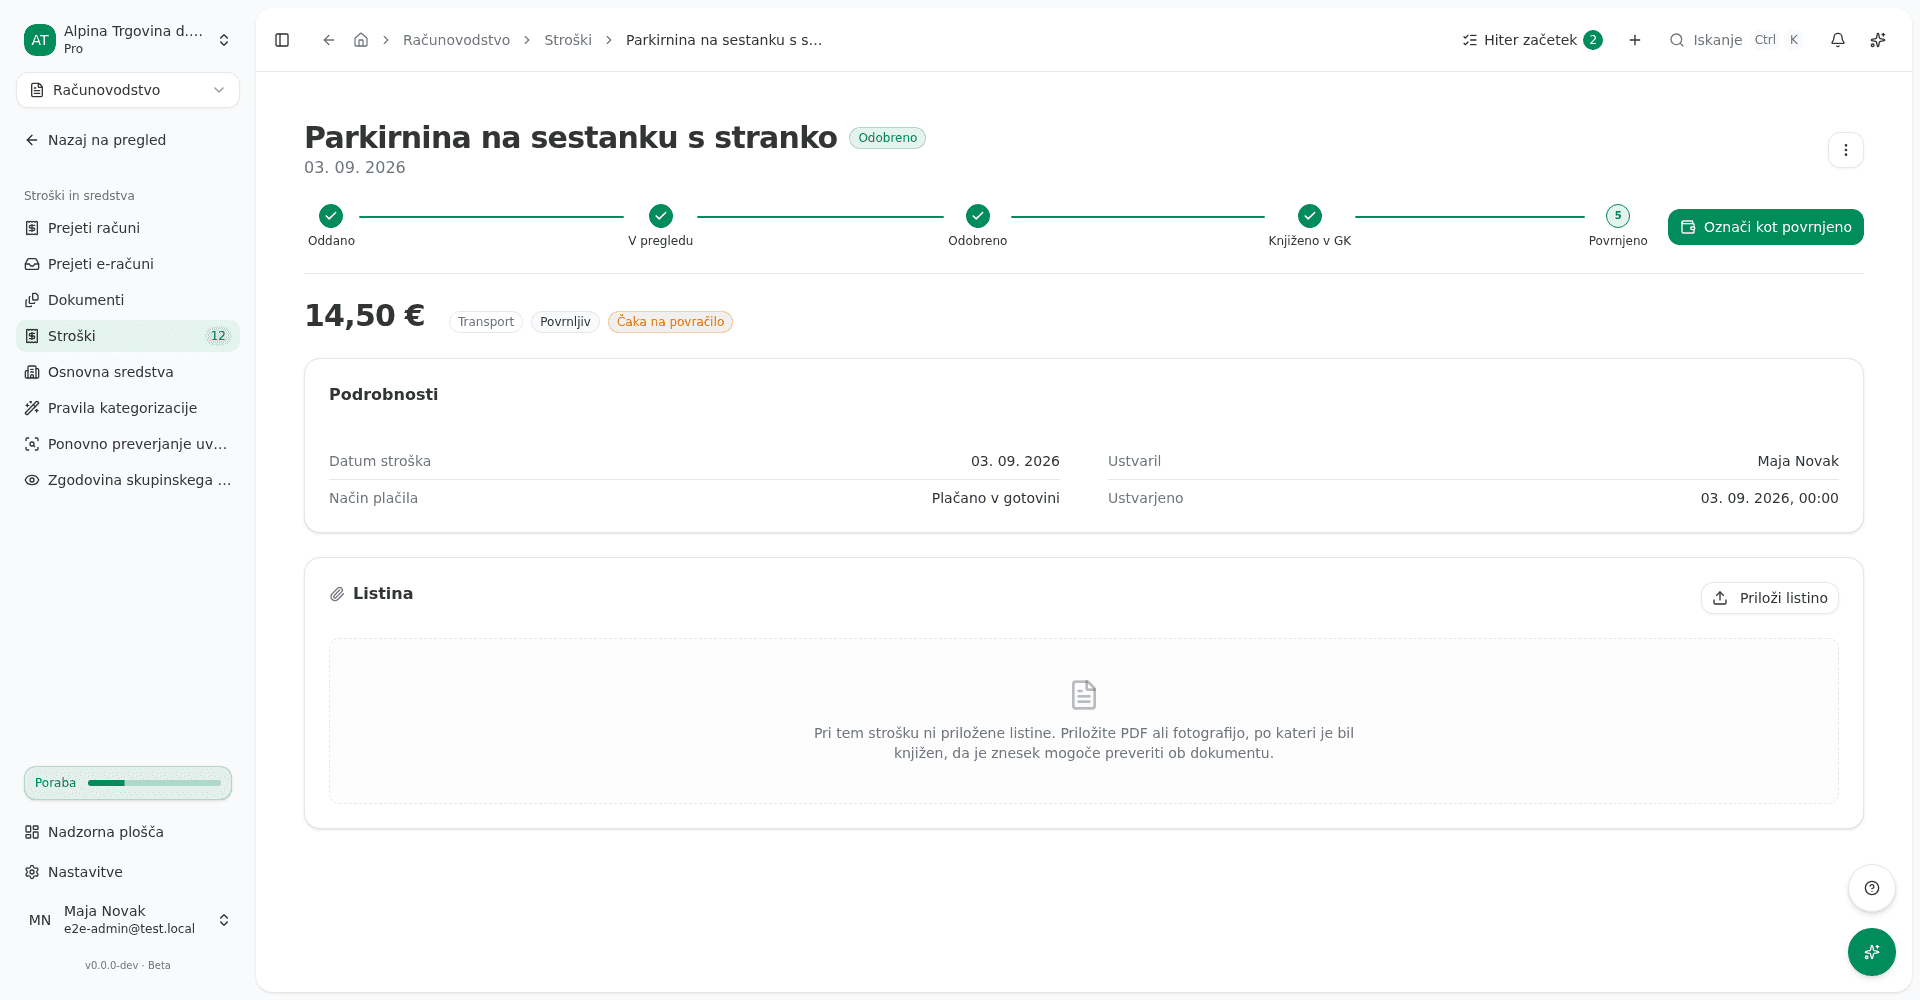Toggle the sidebar panel icon
Screen dimensions: 1920x1000
click(x=282, y=40)
